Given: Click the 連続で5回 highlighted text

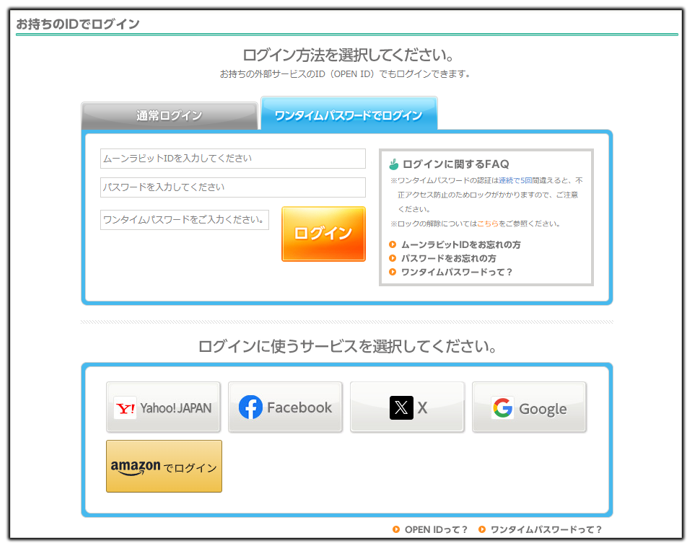Looking at the screenshot, I should (515, 180).
